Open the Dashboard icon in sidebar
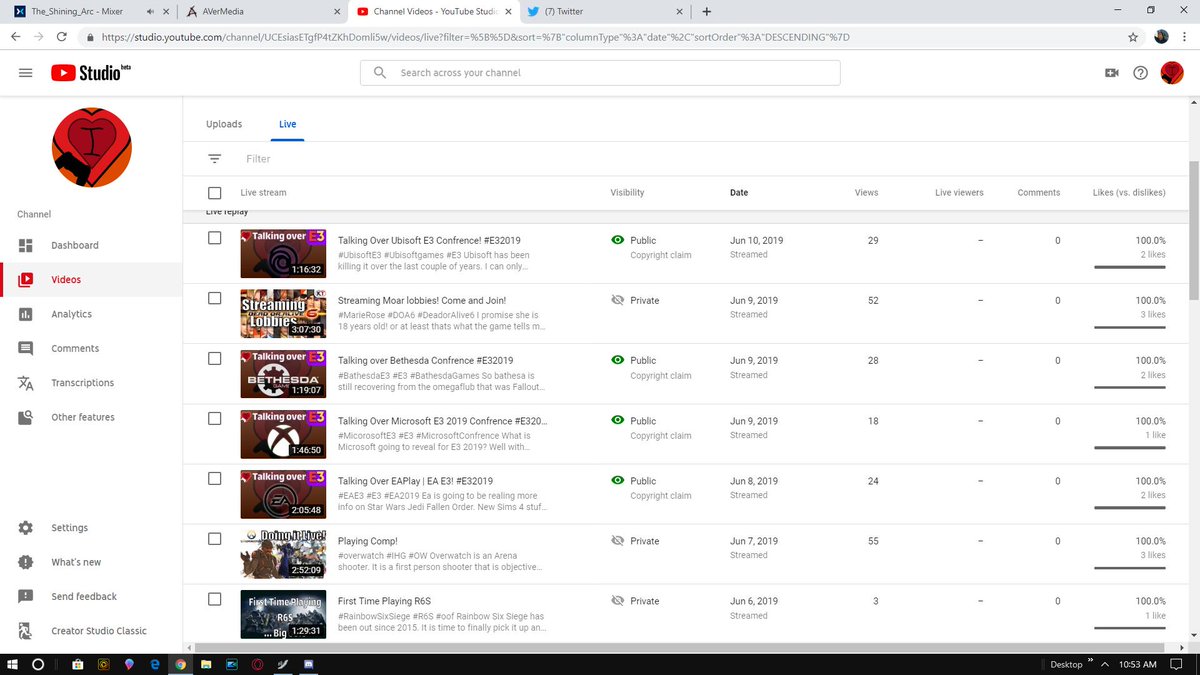Screen dimensions: 1200x675 (26, 245)
